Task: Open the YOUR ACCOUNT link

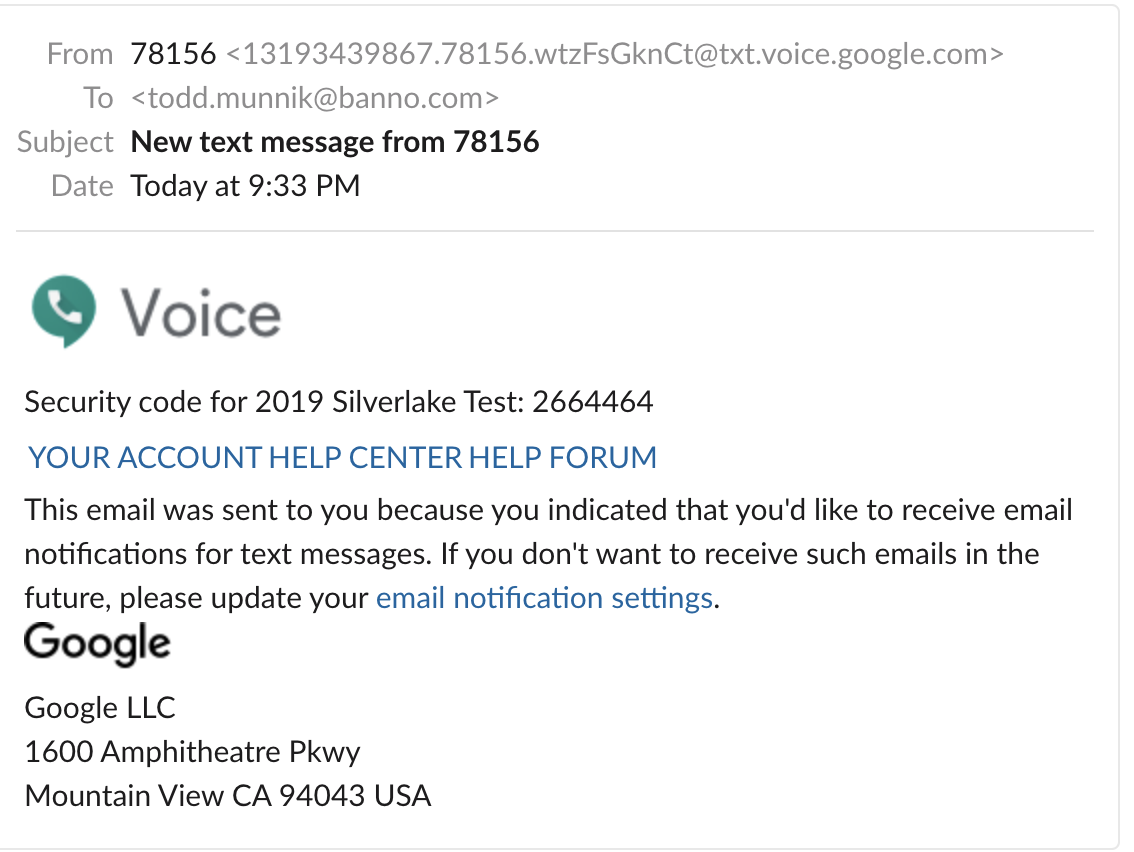Action: click(x=146, y=458)
